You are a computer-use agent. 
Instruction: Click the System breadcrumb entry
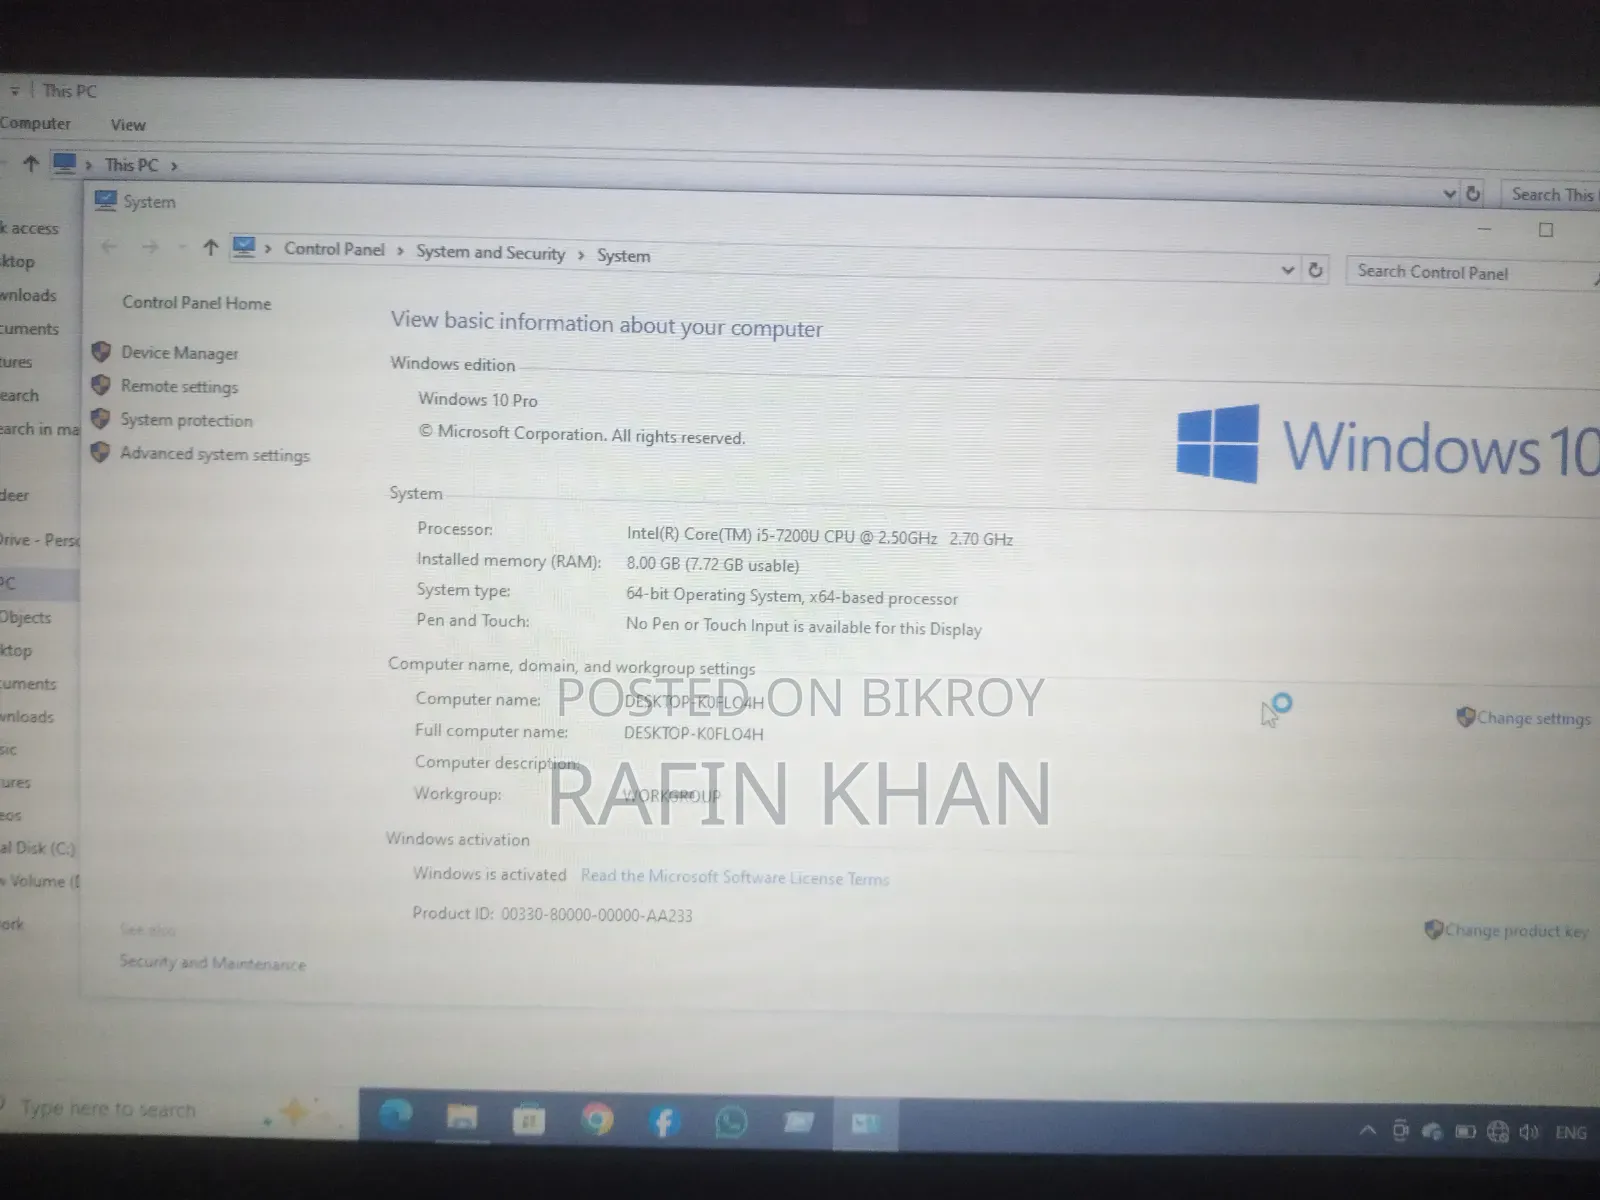click(623, 255)
